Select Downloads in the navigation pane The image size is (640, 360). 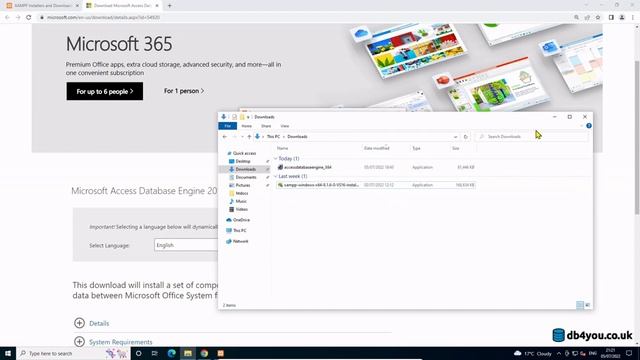(245, 169)
